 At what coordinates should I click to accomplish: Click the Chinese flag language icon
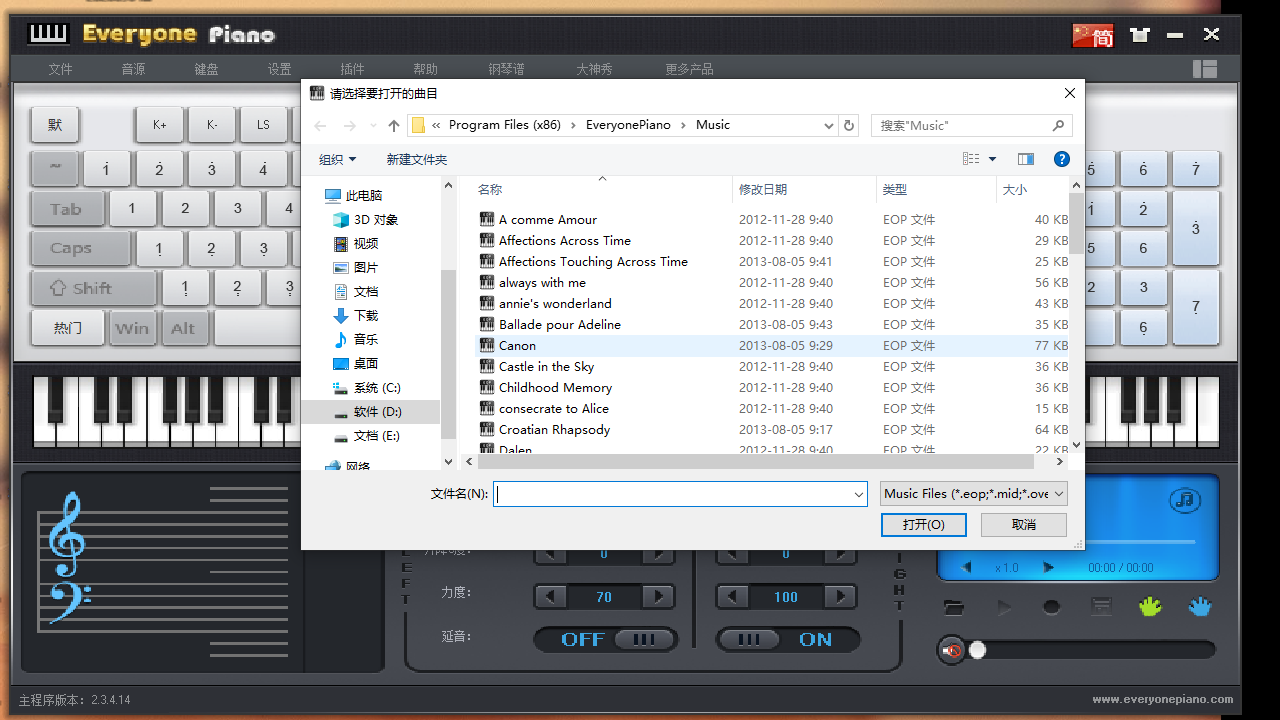coord(1092,35)
